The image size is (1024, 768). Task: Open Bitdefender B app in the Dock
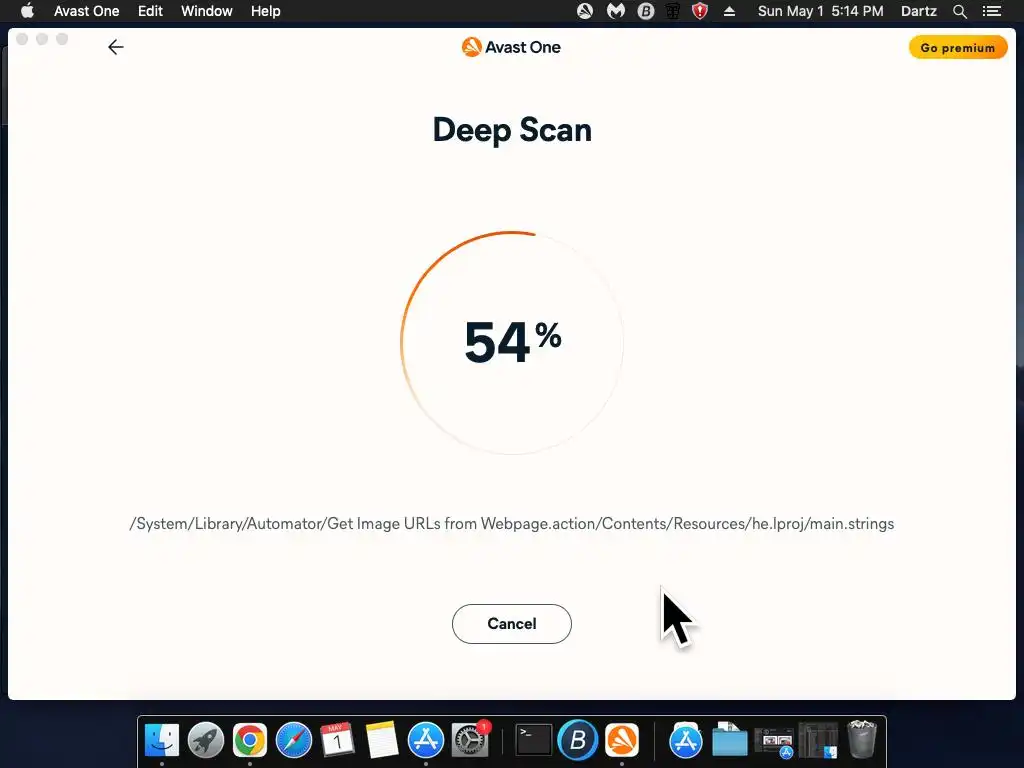[578, 741]
